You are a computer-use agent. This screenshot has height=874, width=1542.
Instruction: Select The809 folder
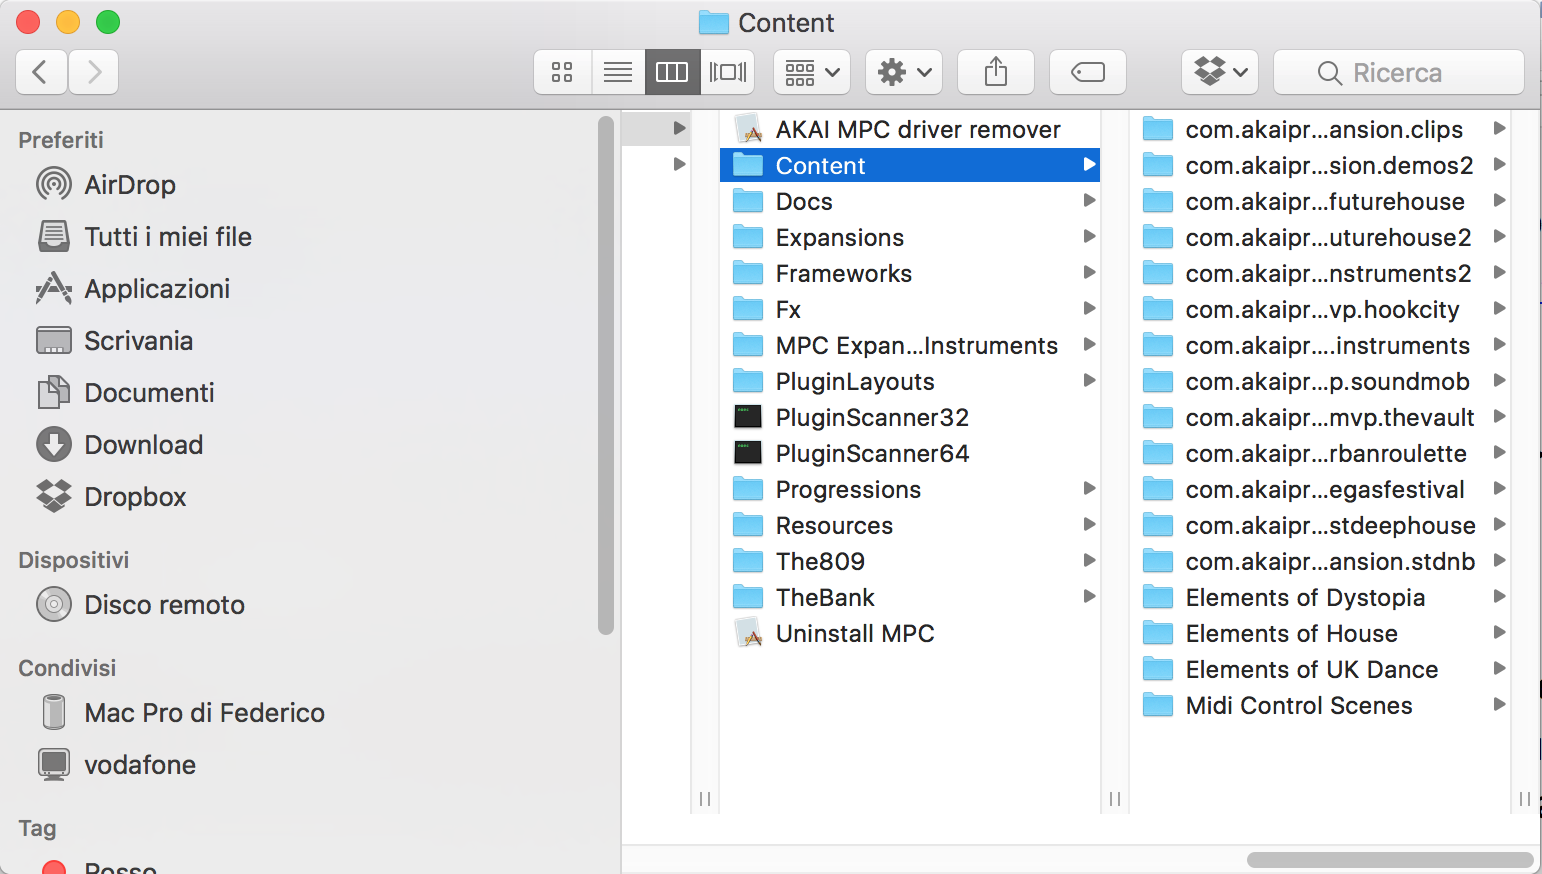[910, 561]
